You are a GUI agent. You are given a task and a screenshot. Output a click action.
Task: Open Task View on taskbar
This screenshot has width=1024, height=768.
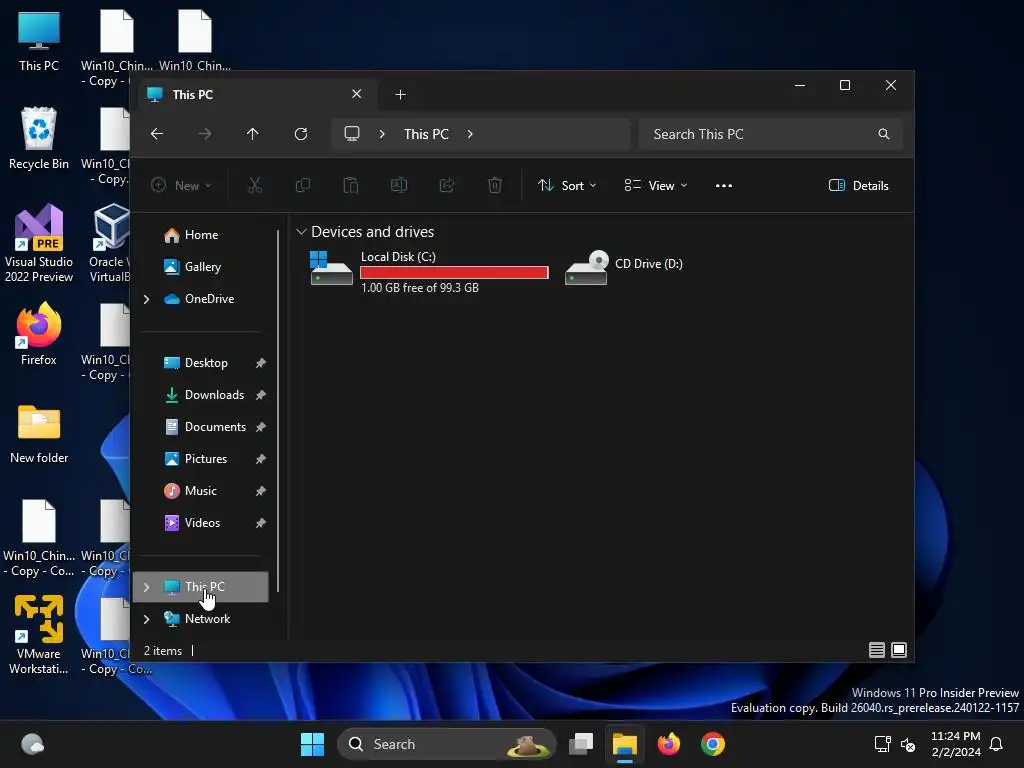click(581, 744)
